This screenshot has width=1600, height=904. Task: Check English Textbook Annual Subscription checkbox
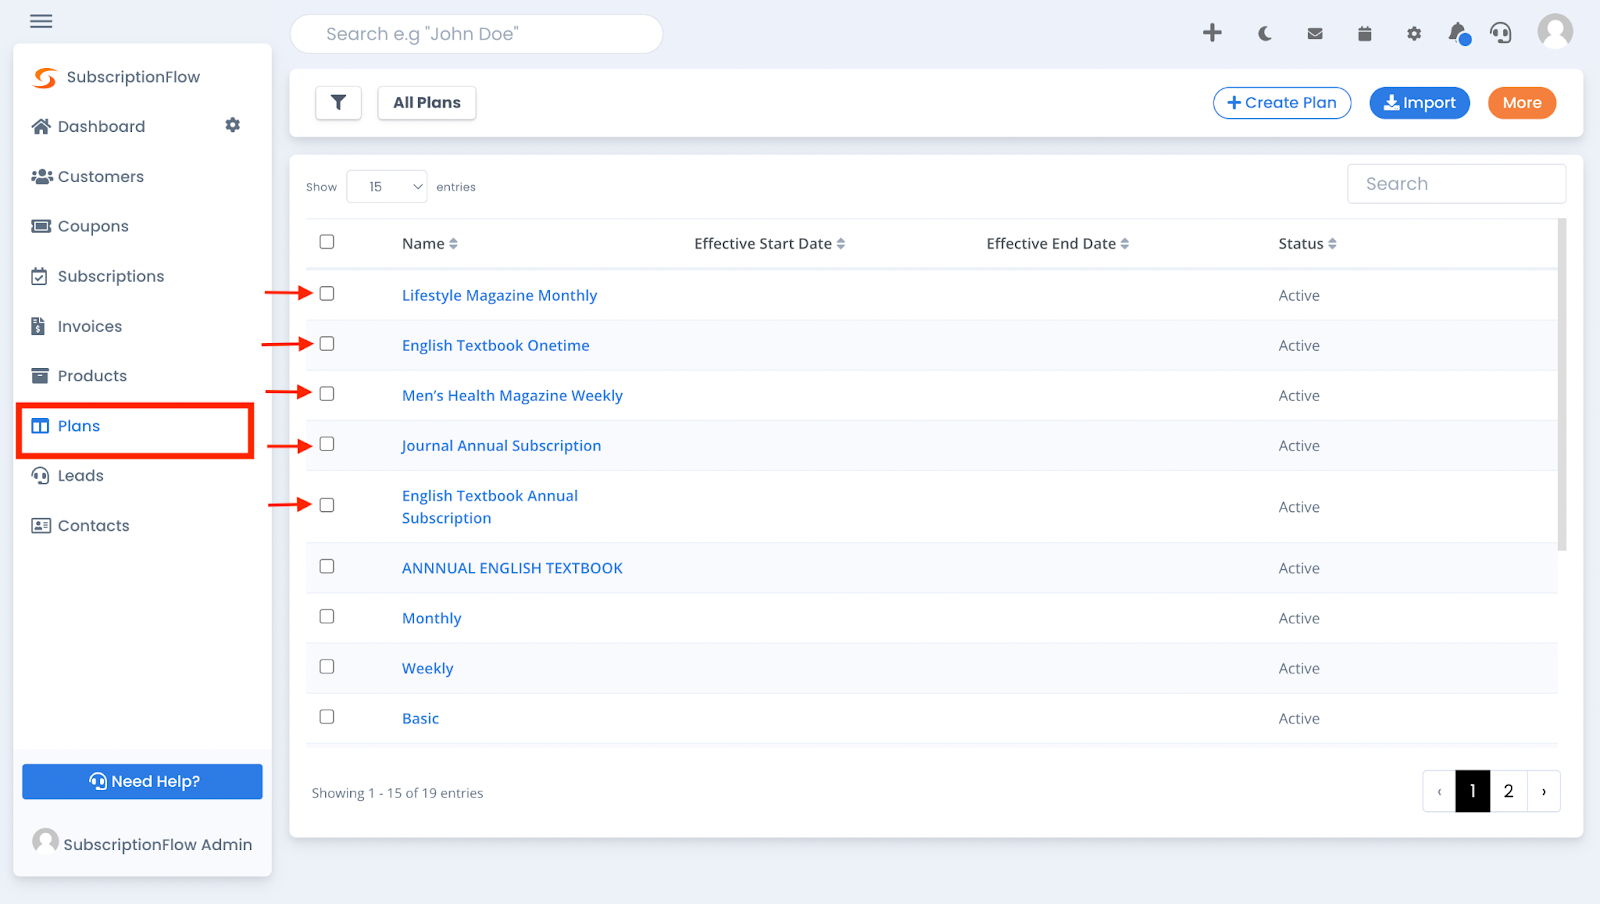[x=327, y=505]
